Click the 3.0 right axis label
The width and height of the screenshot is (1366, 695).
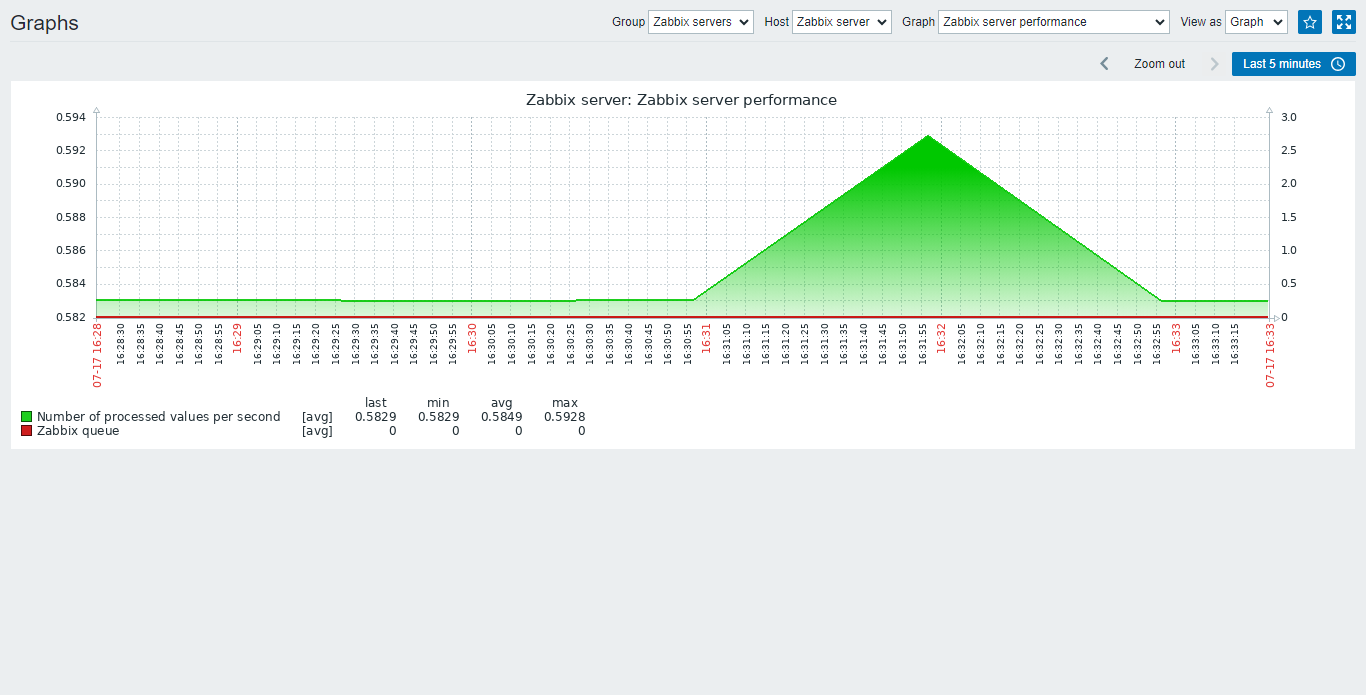pos(1289,117)
